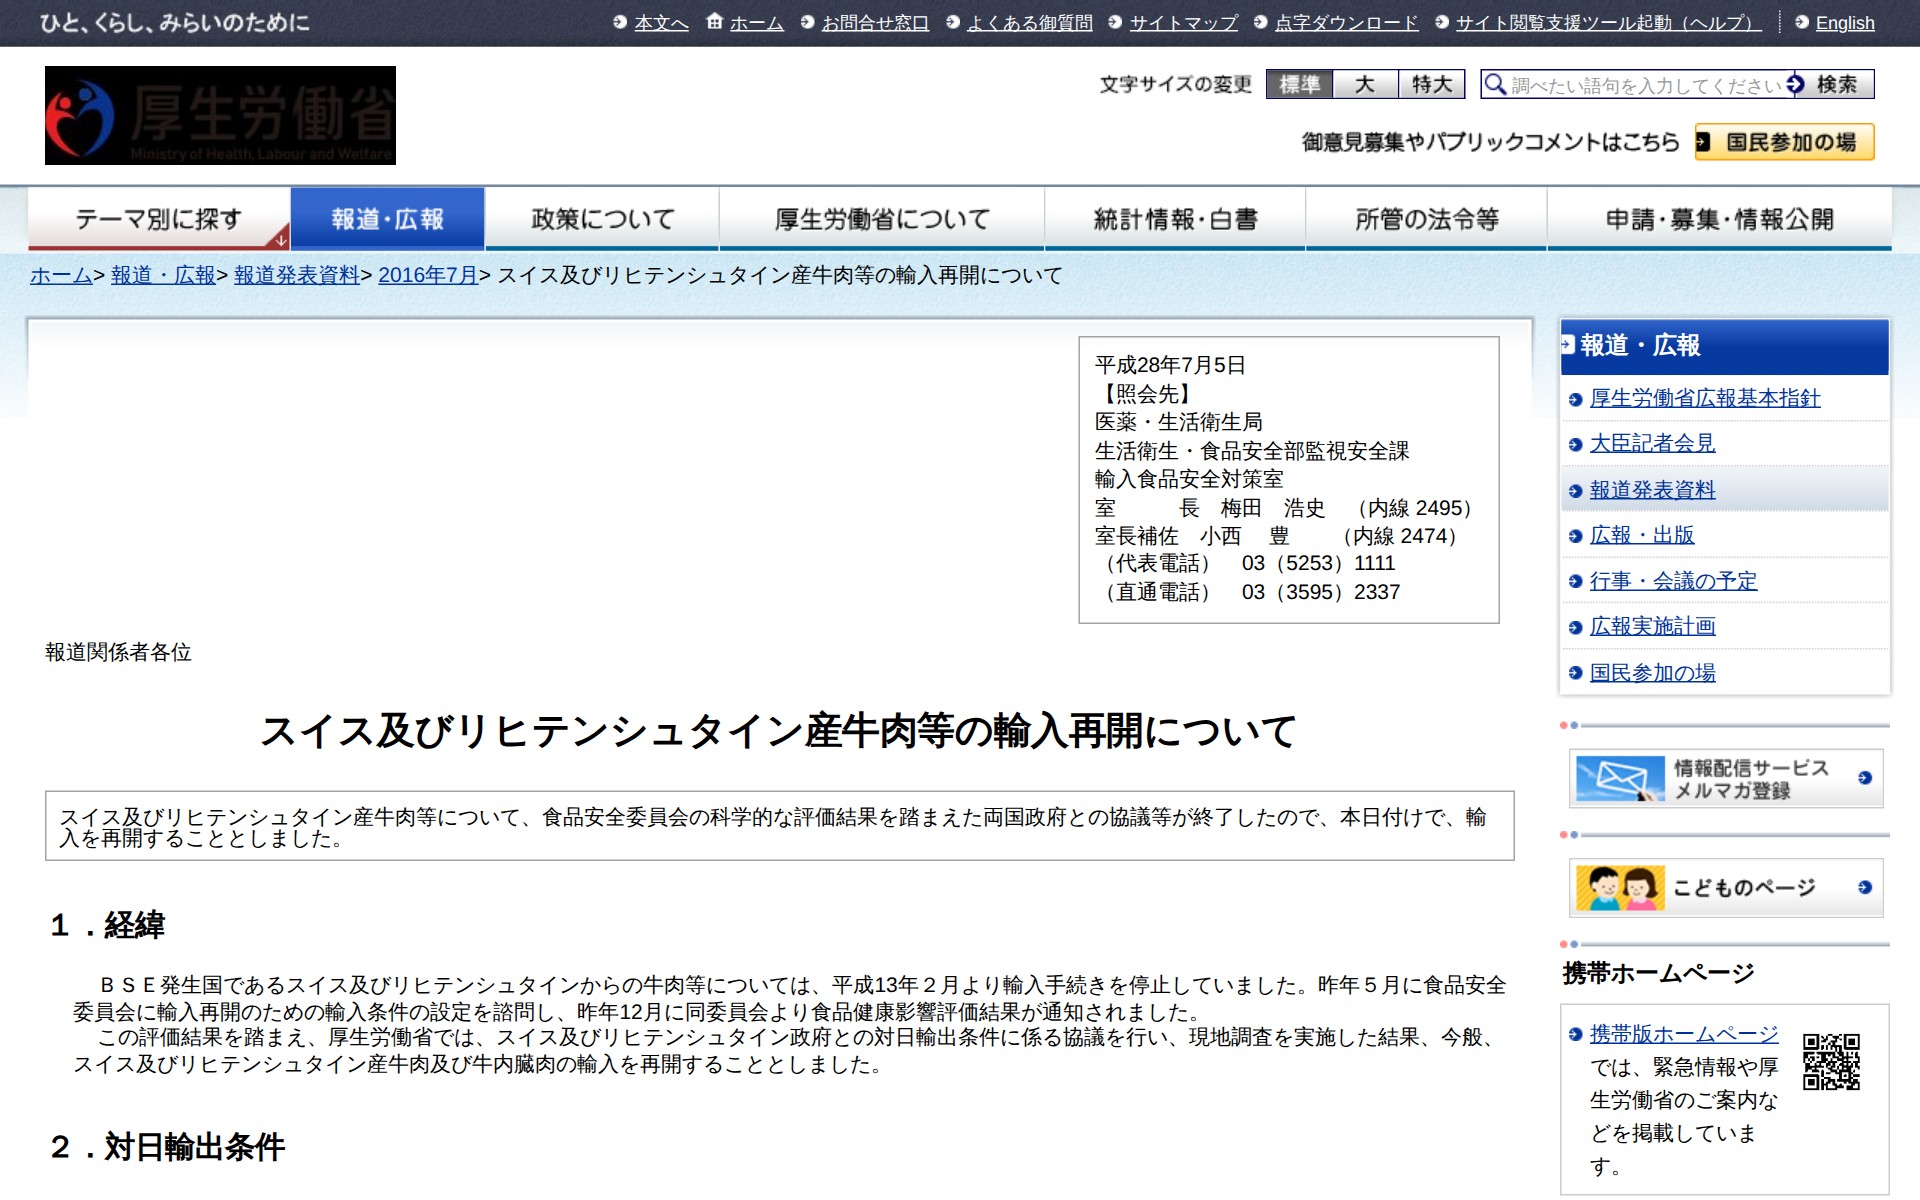Click the QR code for the mobile site
1920x1200 pixels.
pos(1830,1062)
